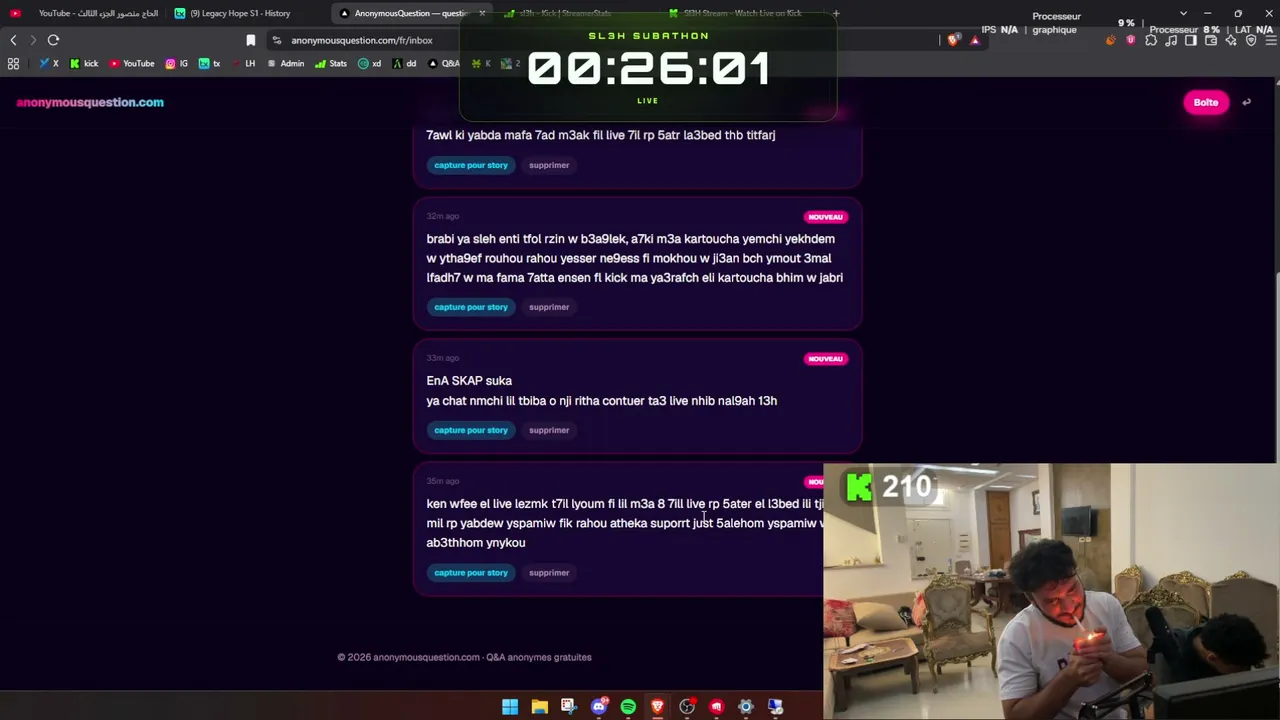Reload the page with the refresh icon

(53, 40)
